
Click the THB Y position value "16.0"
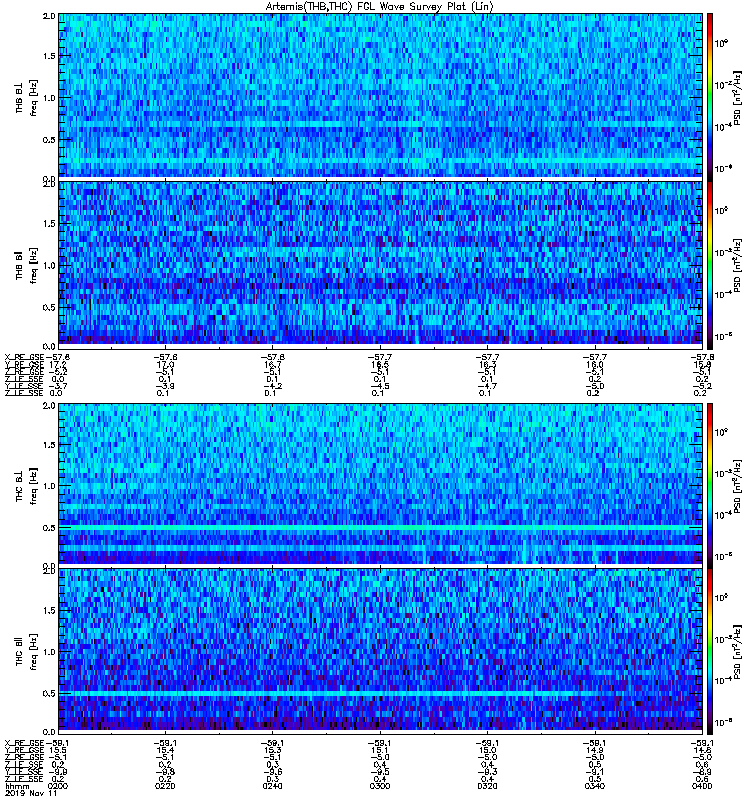pyautogui.click(x=594, y=365)
